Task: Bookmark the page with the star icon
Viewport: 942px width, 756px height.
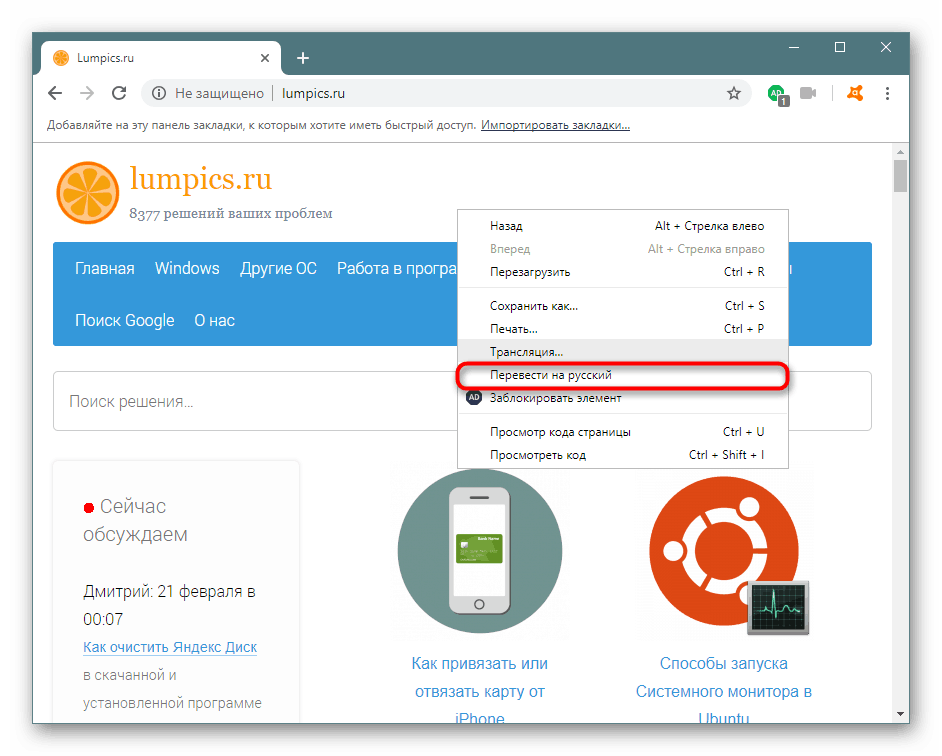Action: coord(734,93)
